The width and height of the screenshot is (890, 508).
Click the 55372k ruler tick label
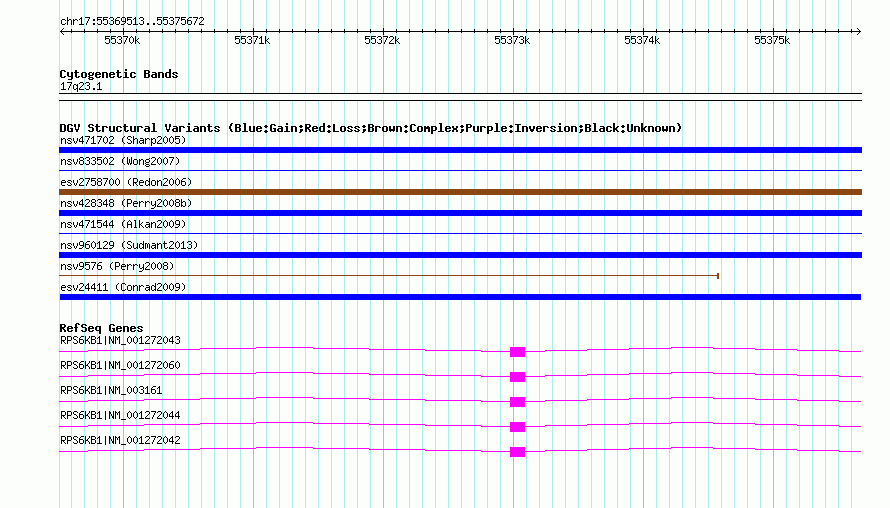[x=382, y=40]
